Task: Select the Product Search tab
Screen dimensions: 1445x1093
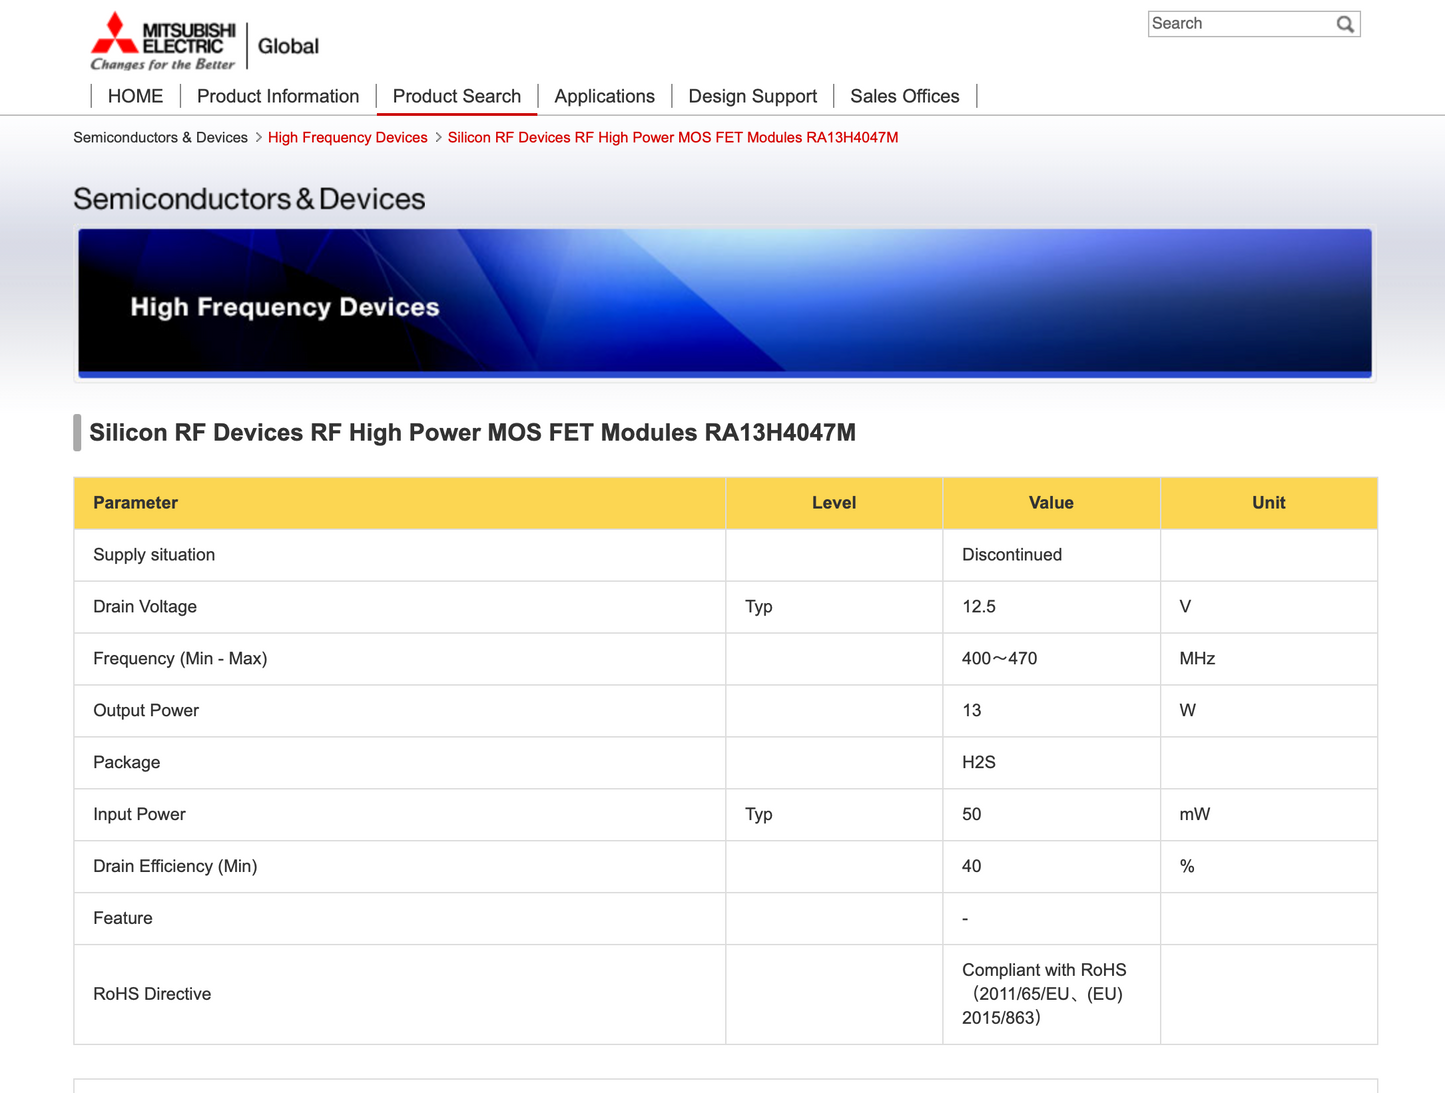Action: point(457,96)
